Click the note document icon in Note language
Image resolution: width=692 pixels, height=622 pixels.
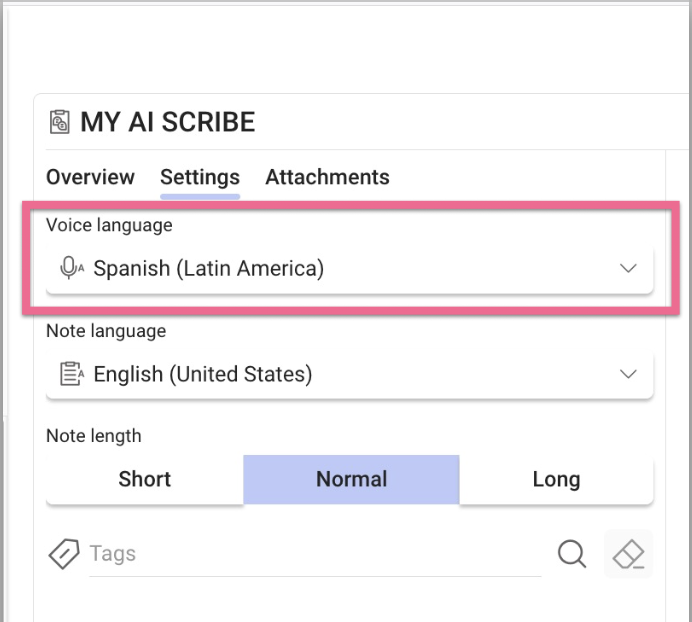point(71,374)
